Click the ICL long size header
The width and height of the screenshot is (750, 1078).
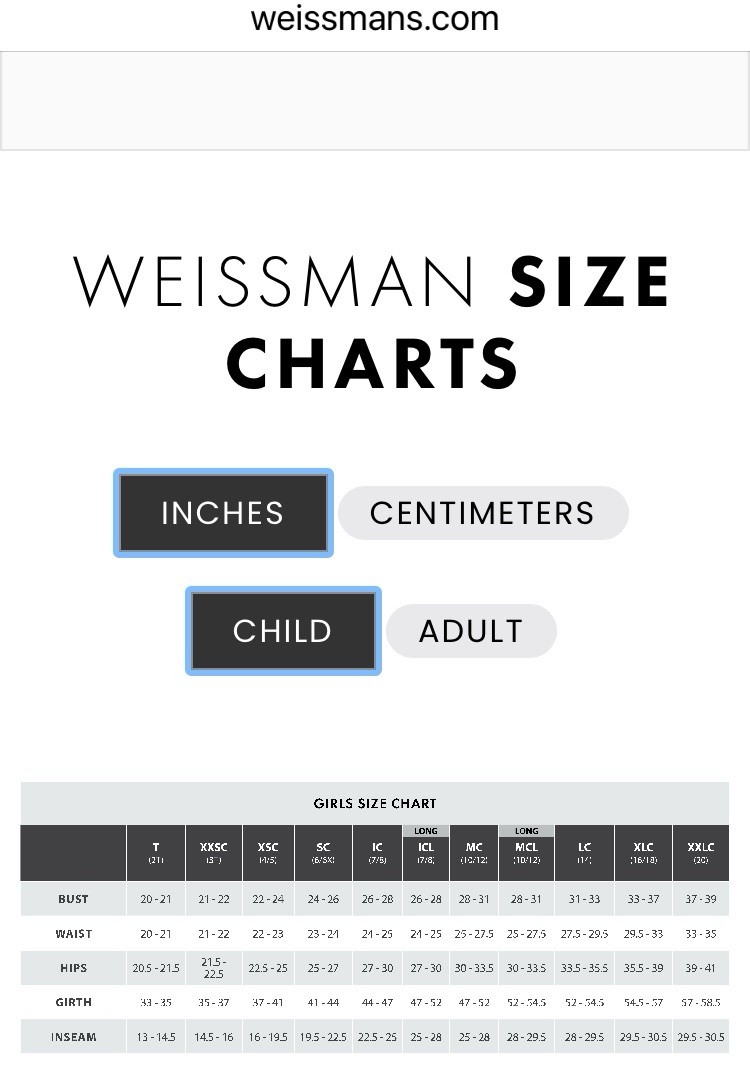click(426, 852)
